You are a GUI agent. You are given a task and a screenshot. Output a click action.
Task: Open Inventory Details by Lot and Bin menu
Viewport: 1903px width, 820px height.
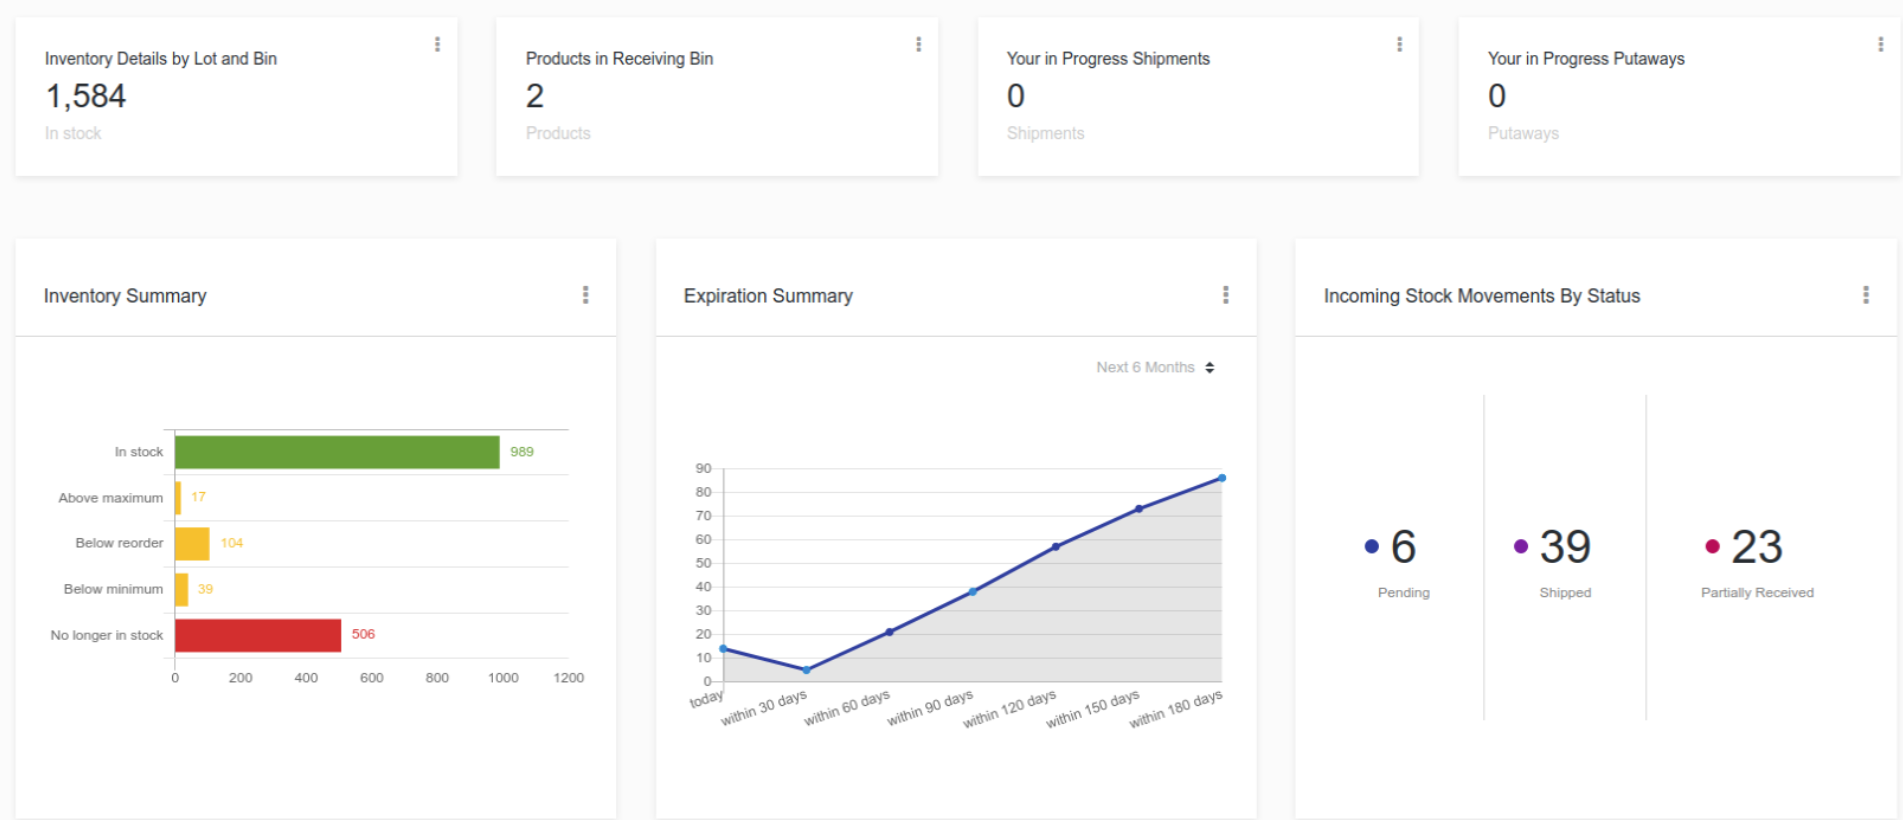437,44
